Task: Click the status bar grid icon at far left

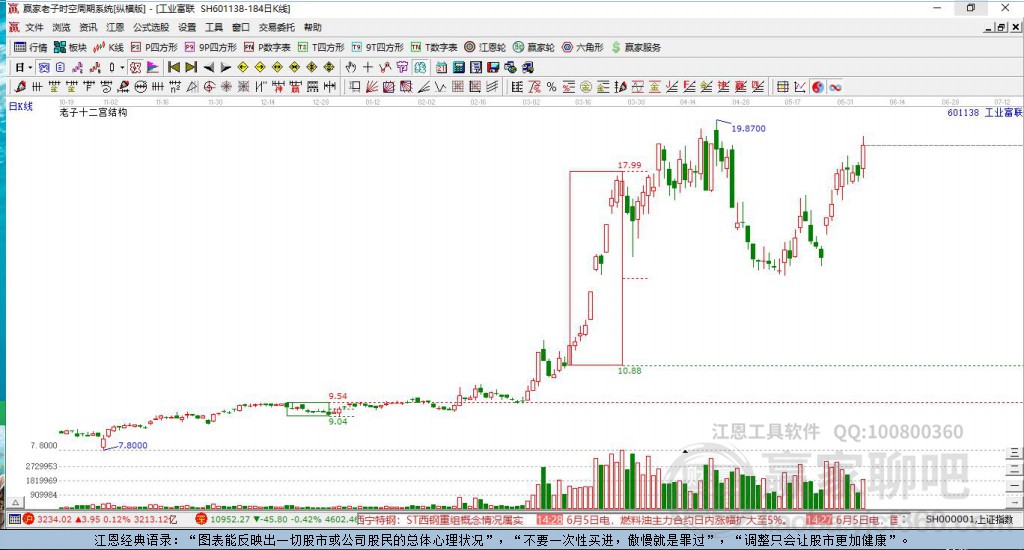Action: pyautogui.click(x=14, y=519)
